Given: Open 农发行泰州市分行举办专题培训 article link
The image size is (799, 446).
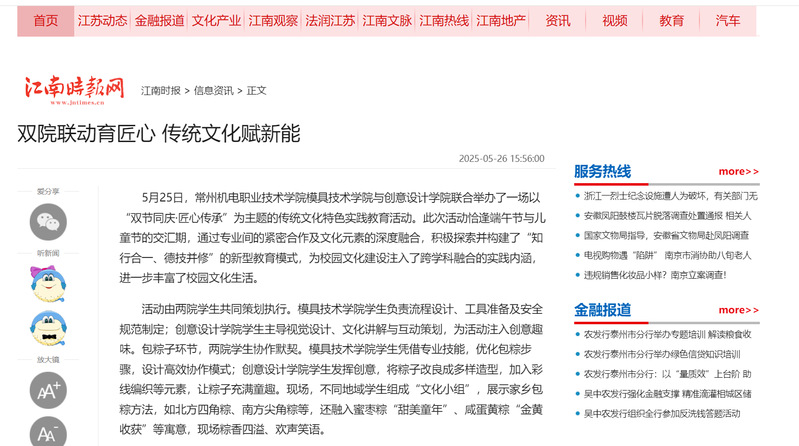Looking at the screenshot, I should pos(667,334).
